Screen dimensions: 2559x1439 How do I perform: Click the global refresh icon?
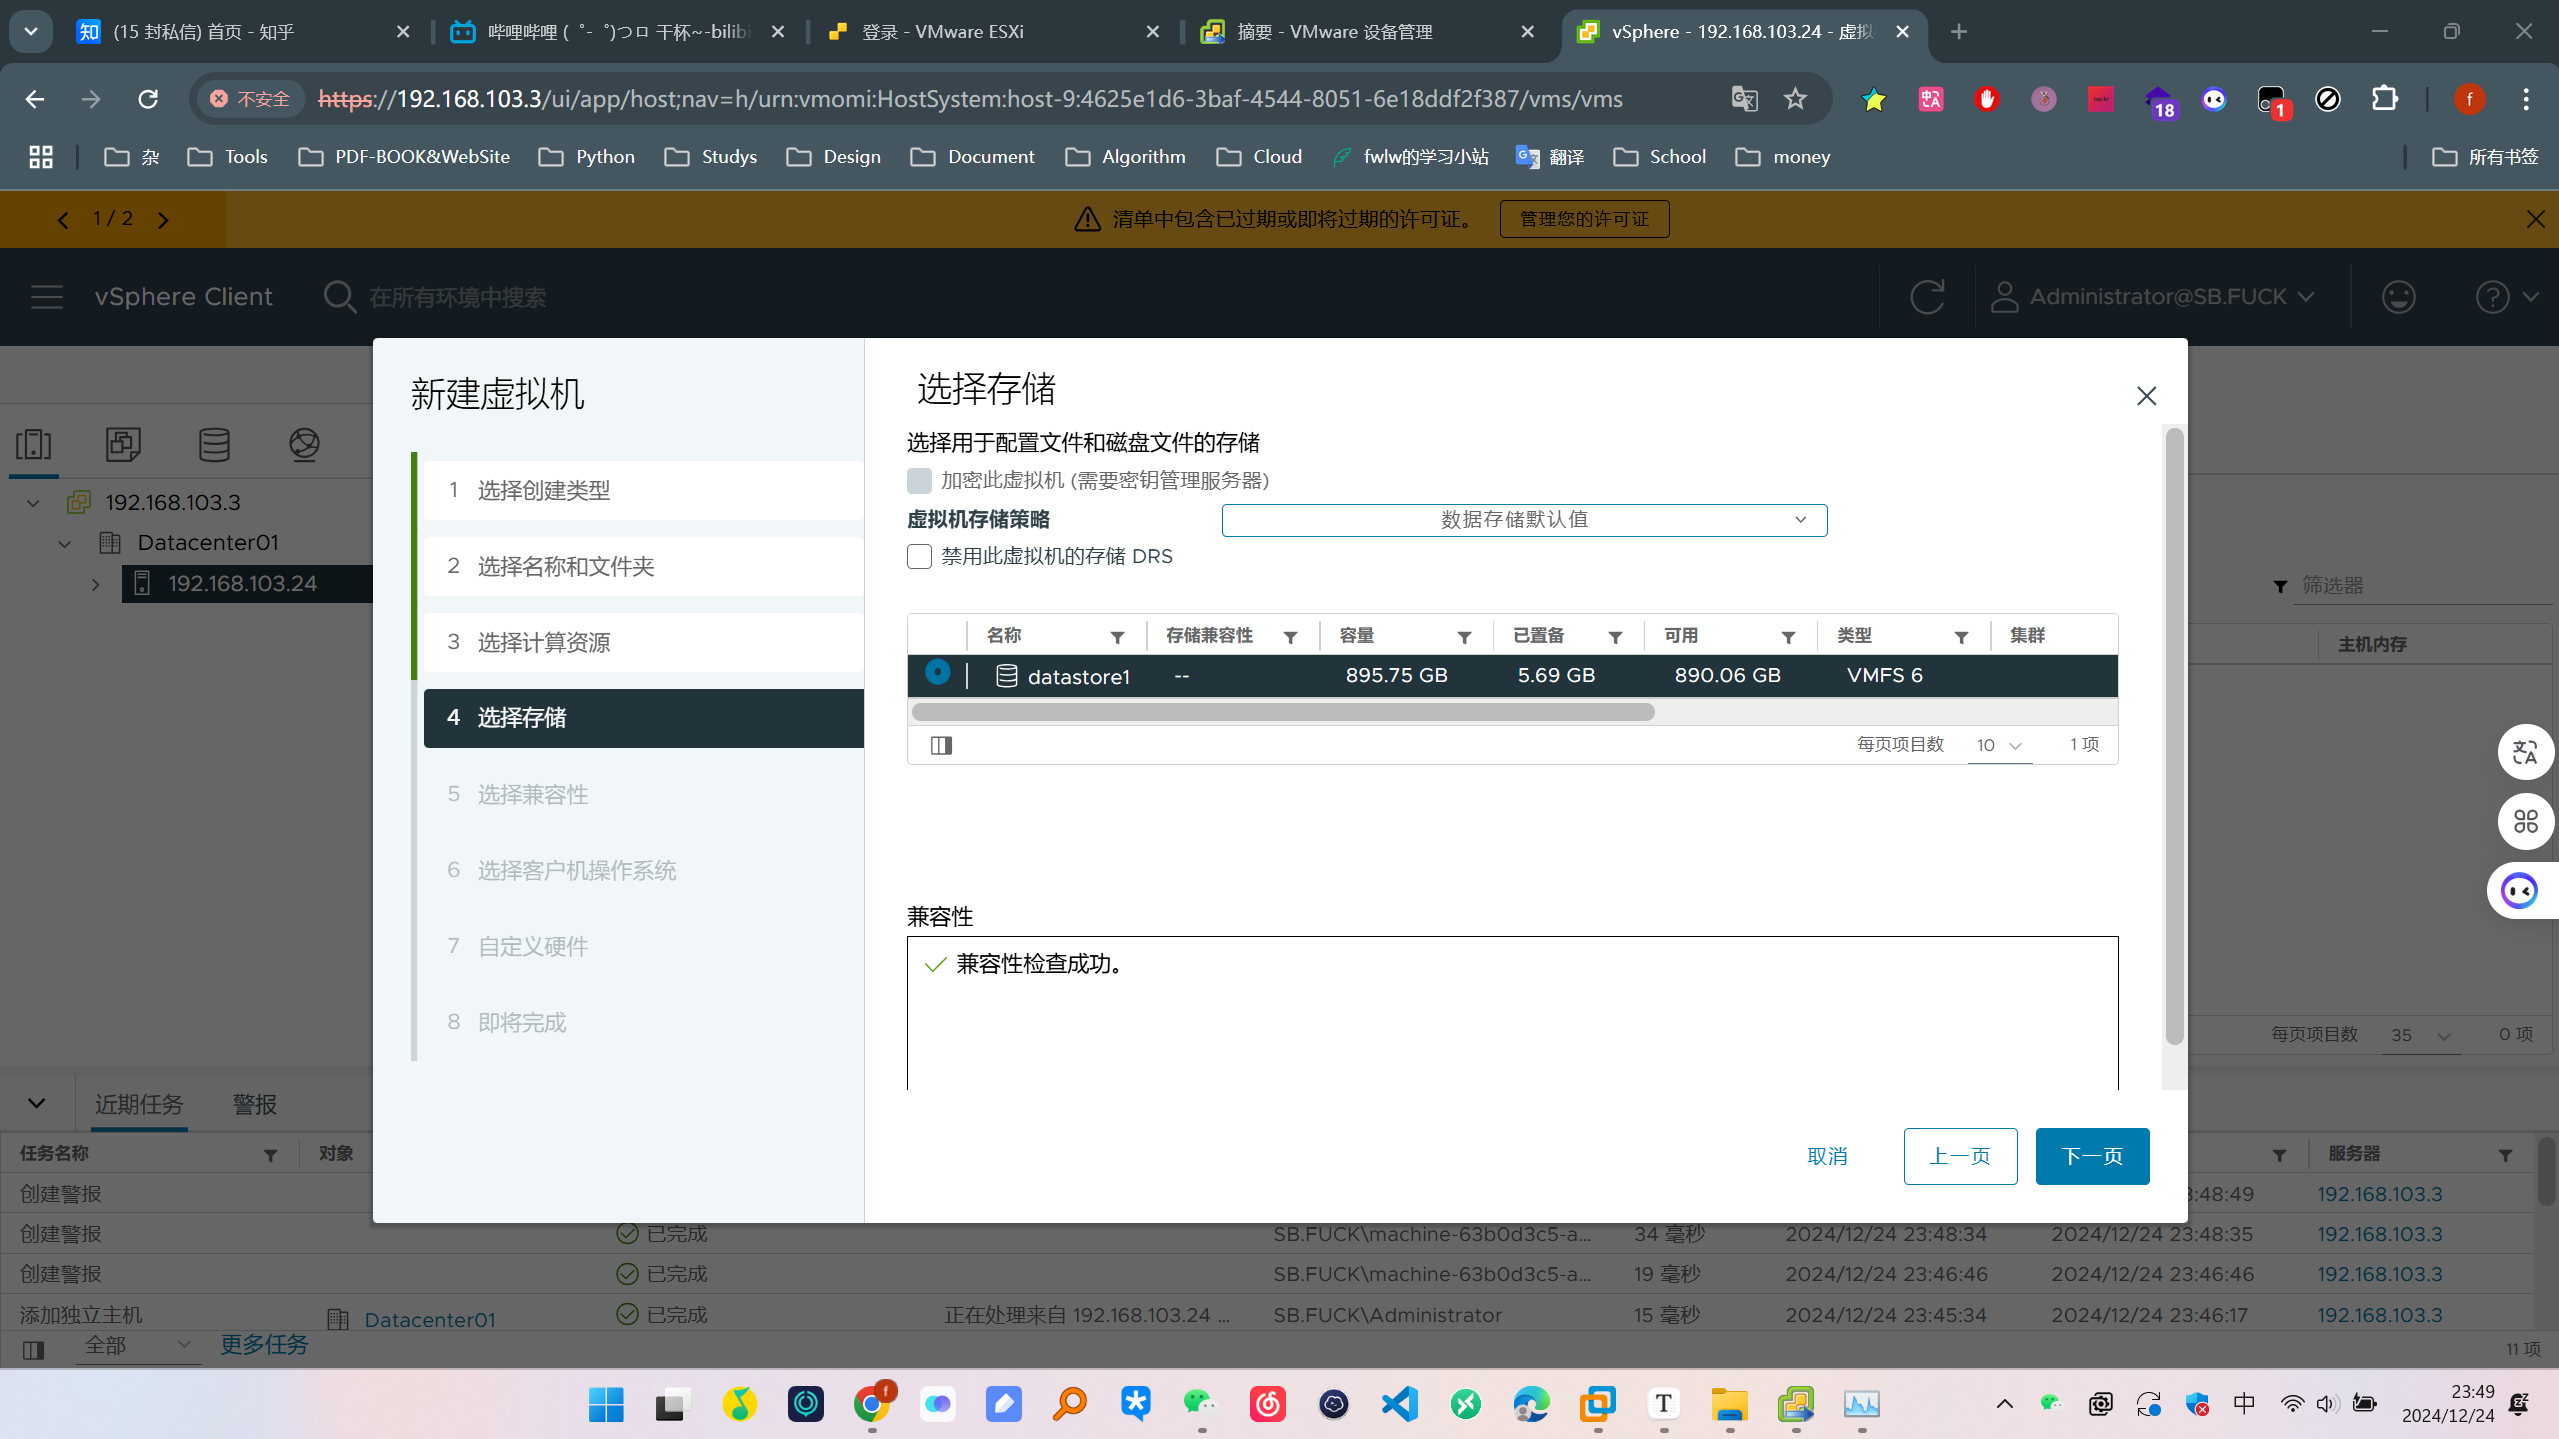click(1926, 297)
